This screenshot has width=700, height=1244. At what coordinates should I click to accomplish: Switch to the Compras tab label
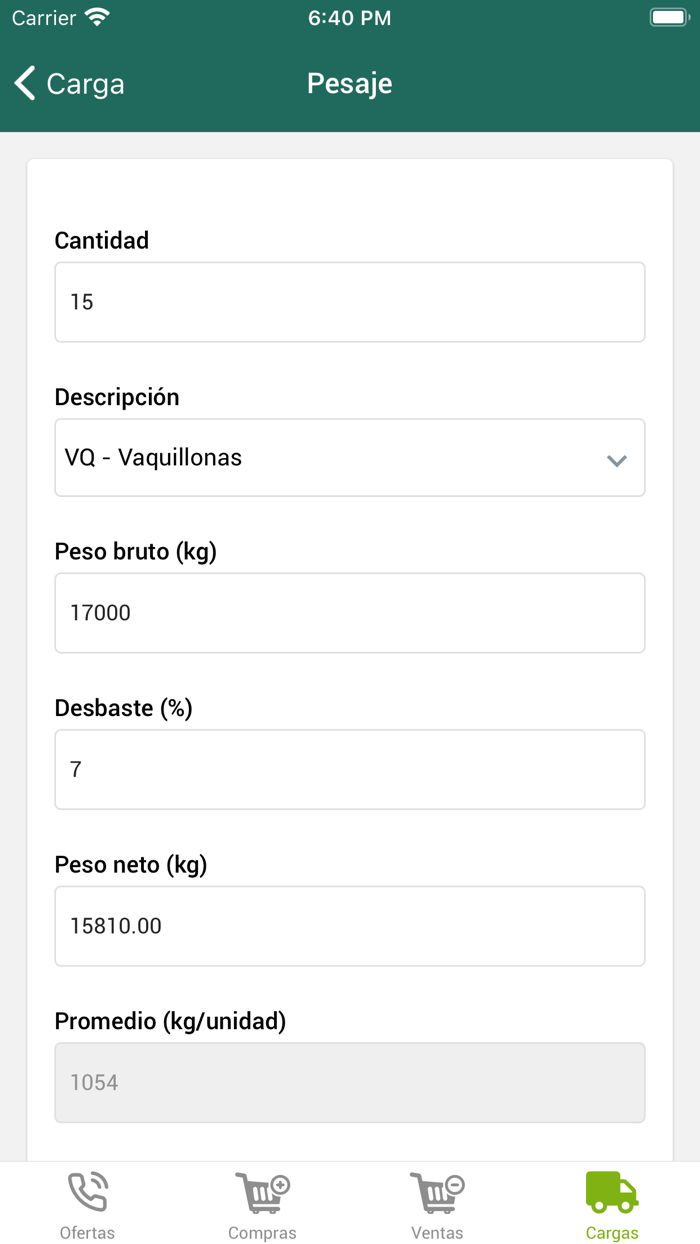click(262, 1233)
